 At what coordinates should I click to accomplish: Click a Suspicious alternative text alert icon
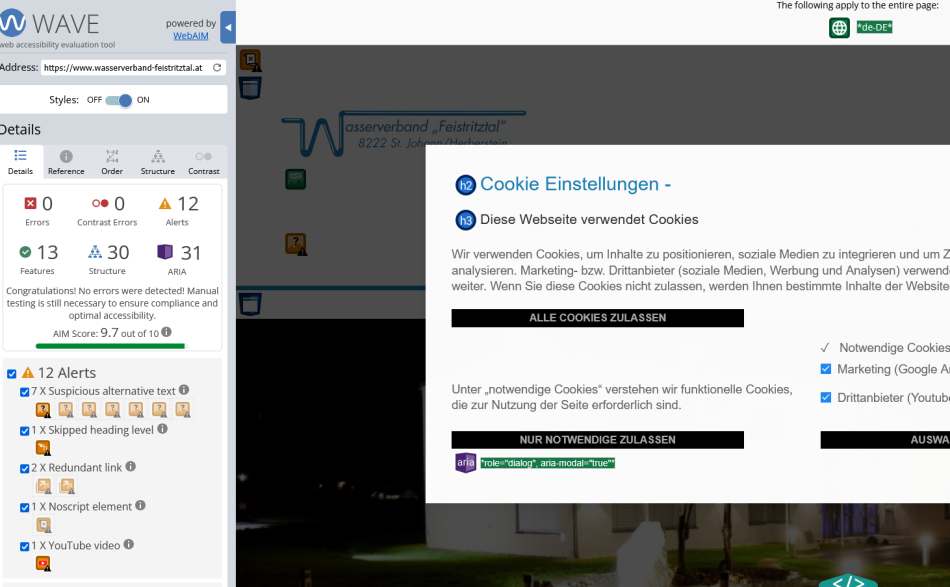[43, 409]
